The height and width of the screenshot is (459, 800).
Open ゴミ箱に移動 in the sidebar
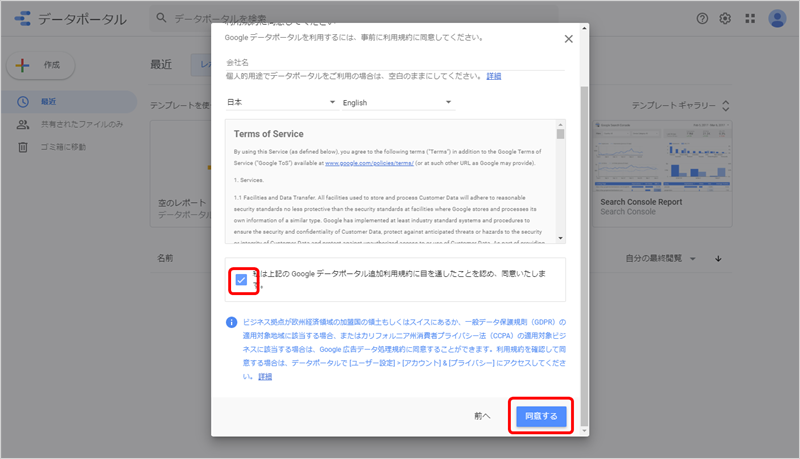63,147
